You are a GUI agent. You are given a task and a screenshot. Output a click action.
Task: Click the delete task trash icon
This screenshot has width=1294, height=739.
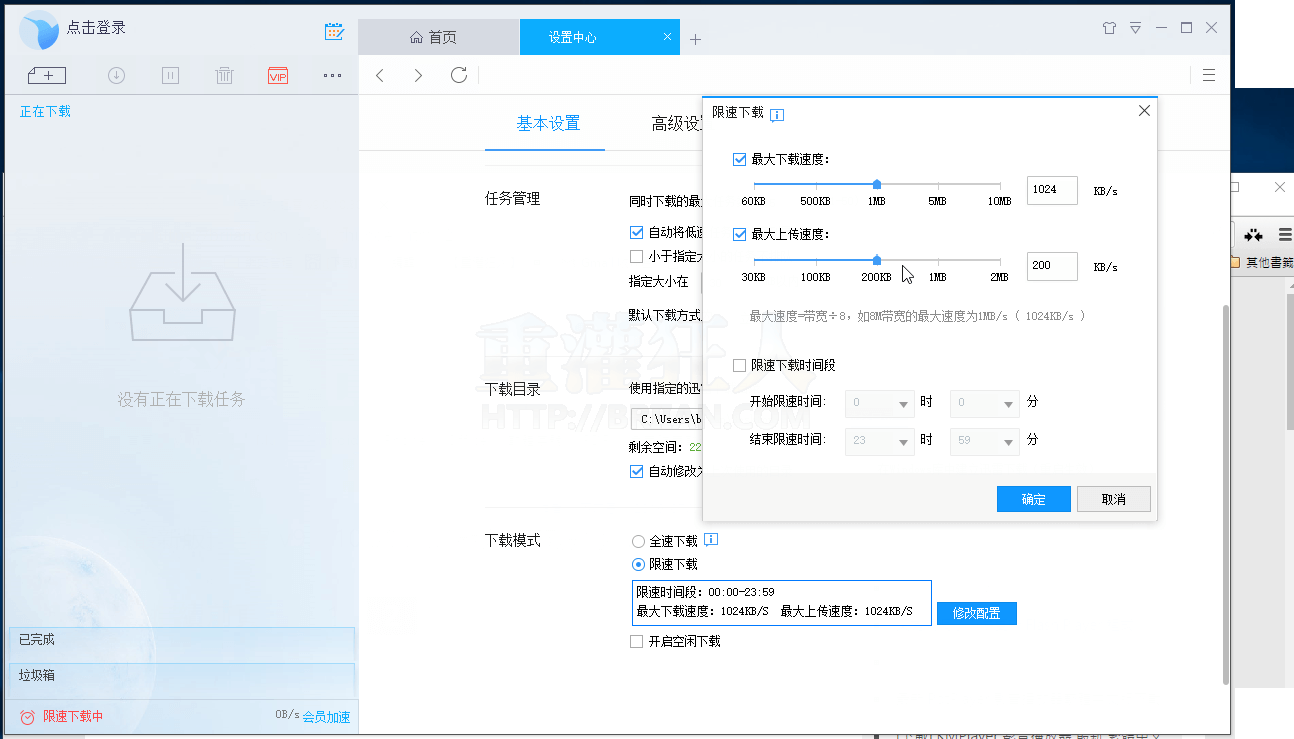[224, 75]
